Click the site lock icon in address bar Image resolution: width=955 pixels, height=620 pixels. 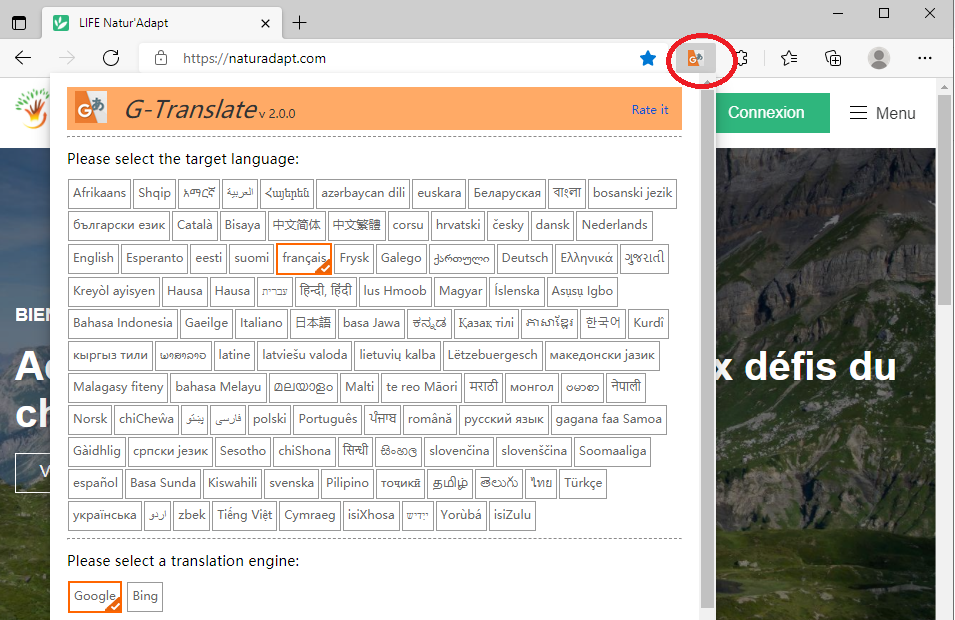[161, 58]
